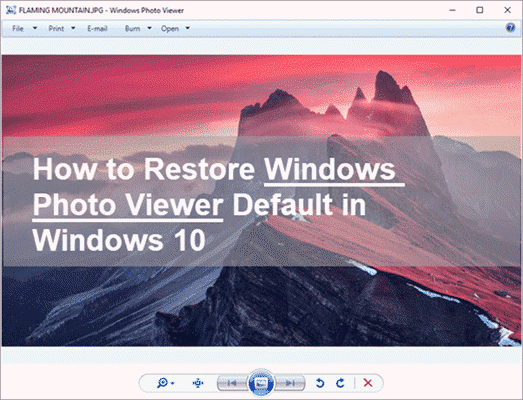Close the Photo Viewer window
Screen dimensions: 523x400
pos(507,10)
